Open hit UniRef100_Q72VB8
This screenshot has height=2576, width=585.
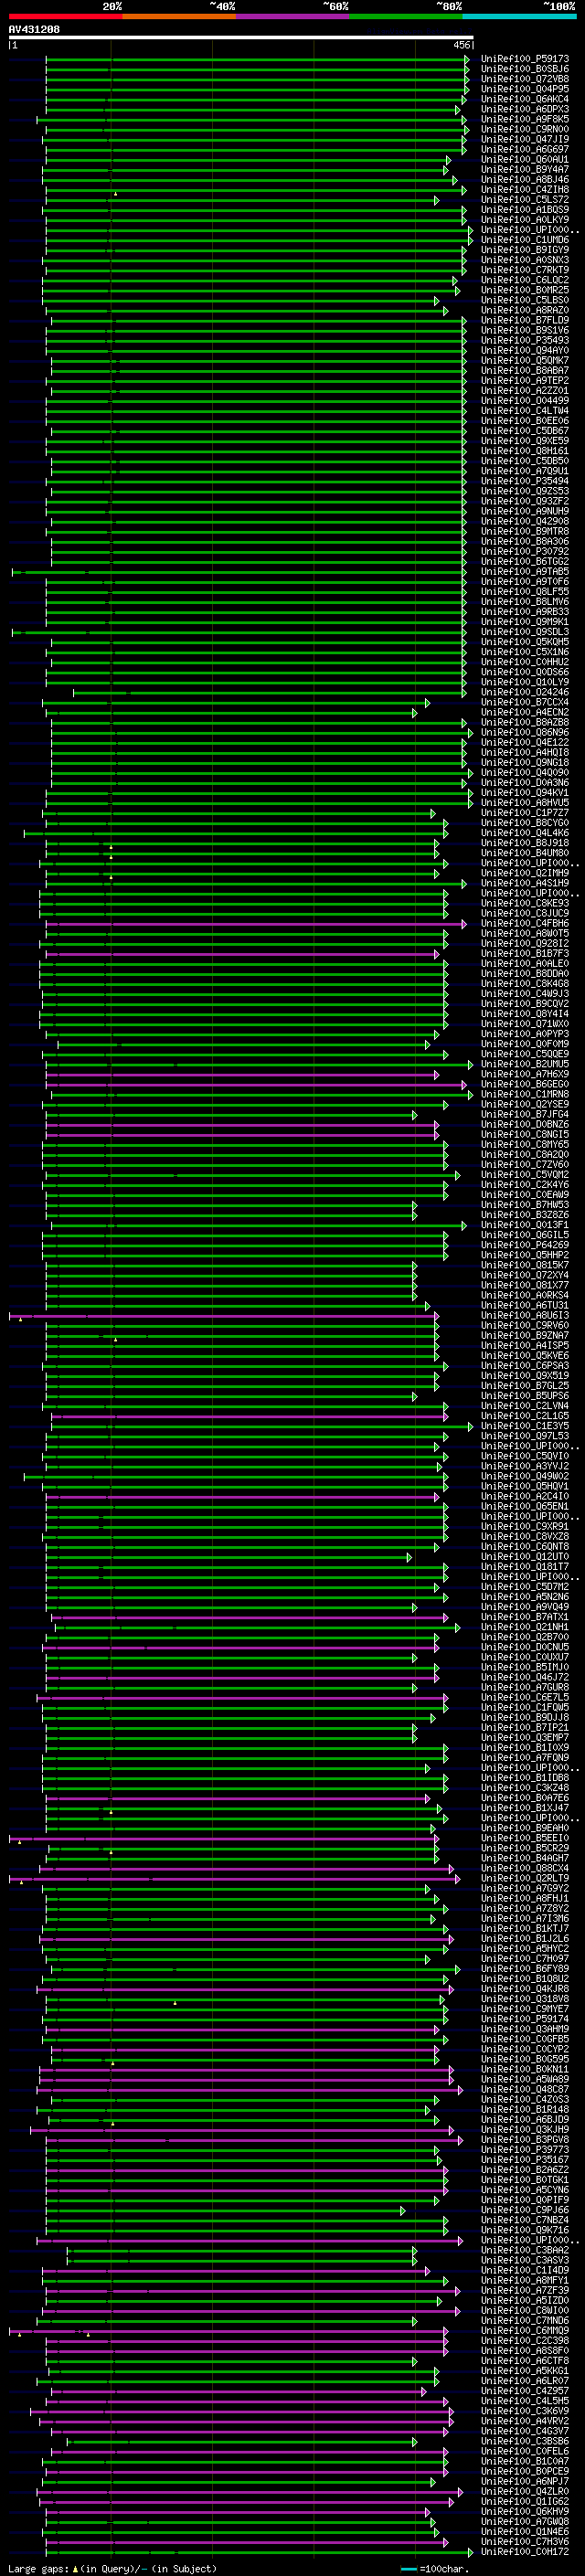525,79
